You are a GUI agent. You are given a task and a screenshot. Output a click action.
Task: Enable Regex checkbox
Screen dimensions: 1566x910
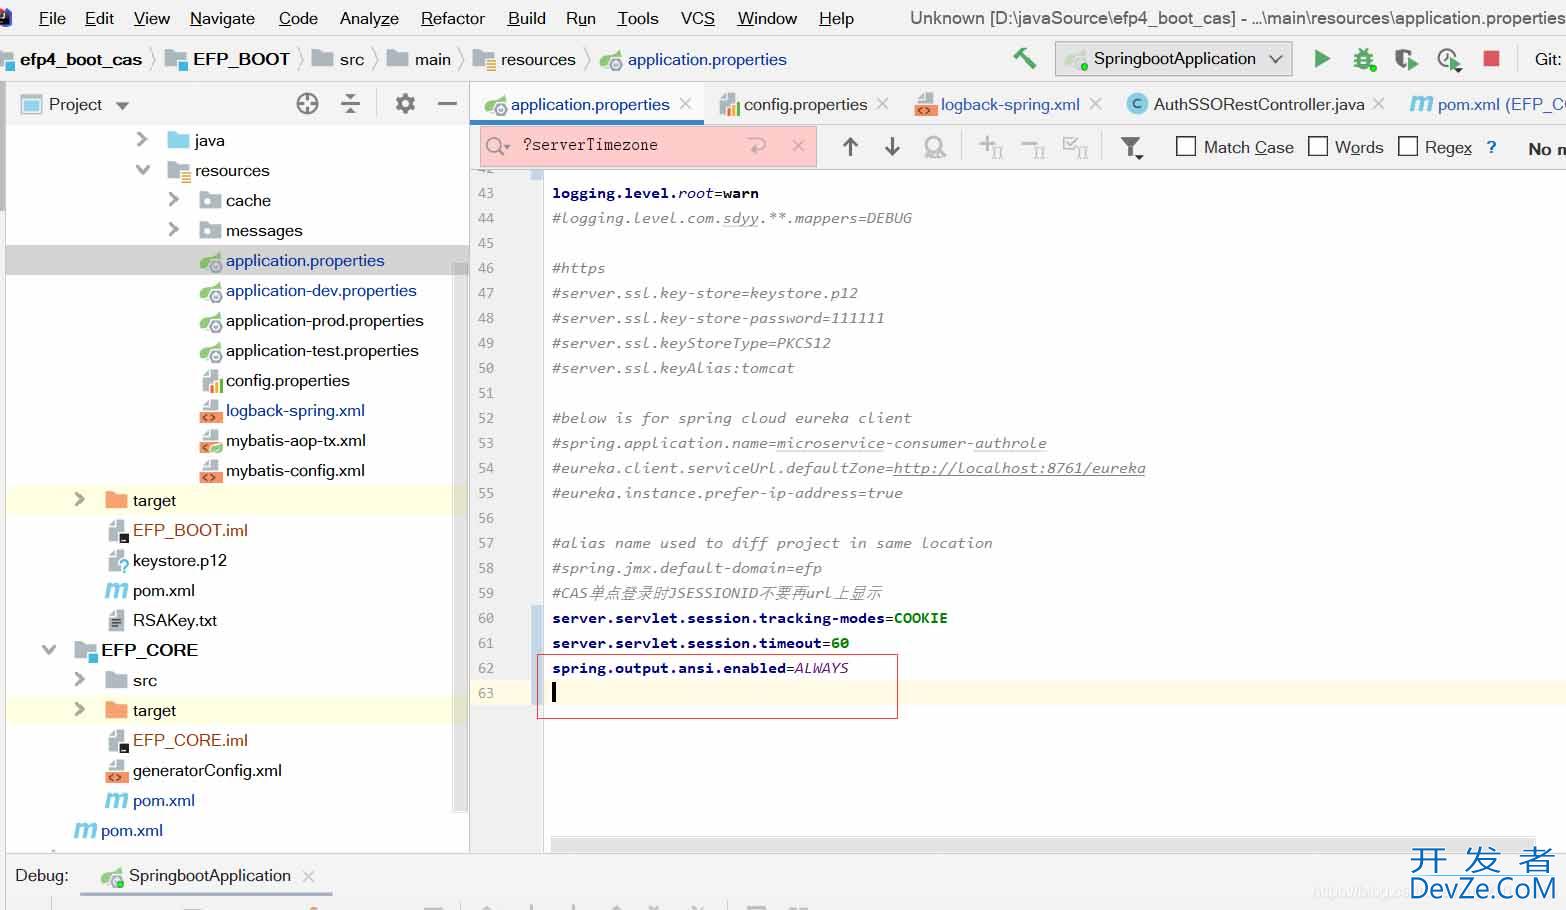coord(1408,146)
